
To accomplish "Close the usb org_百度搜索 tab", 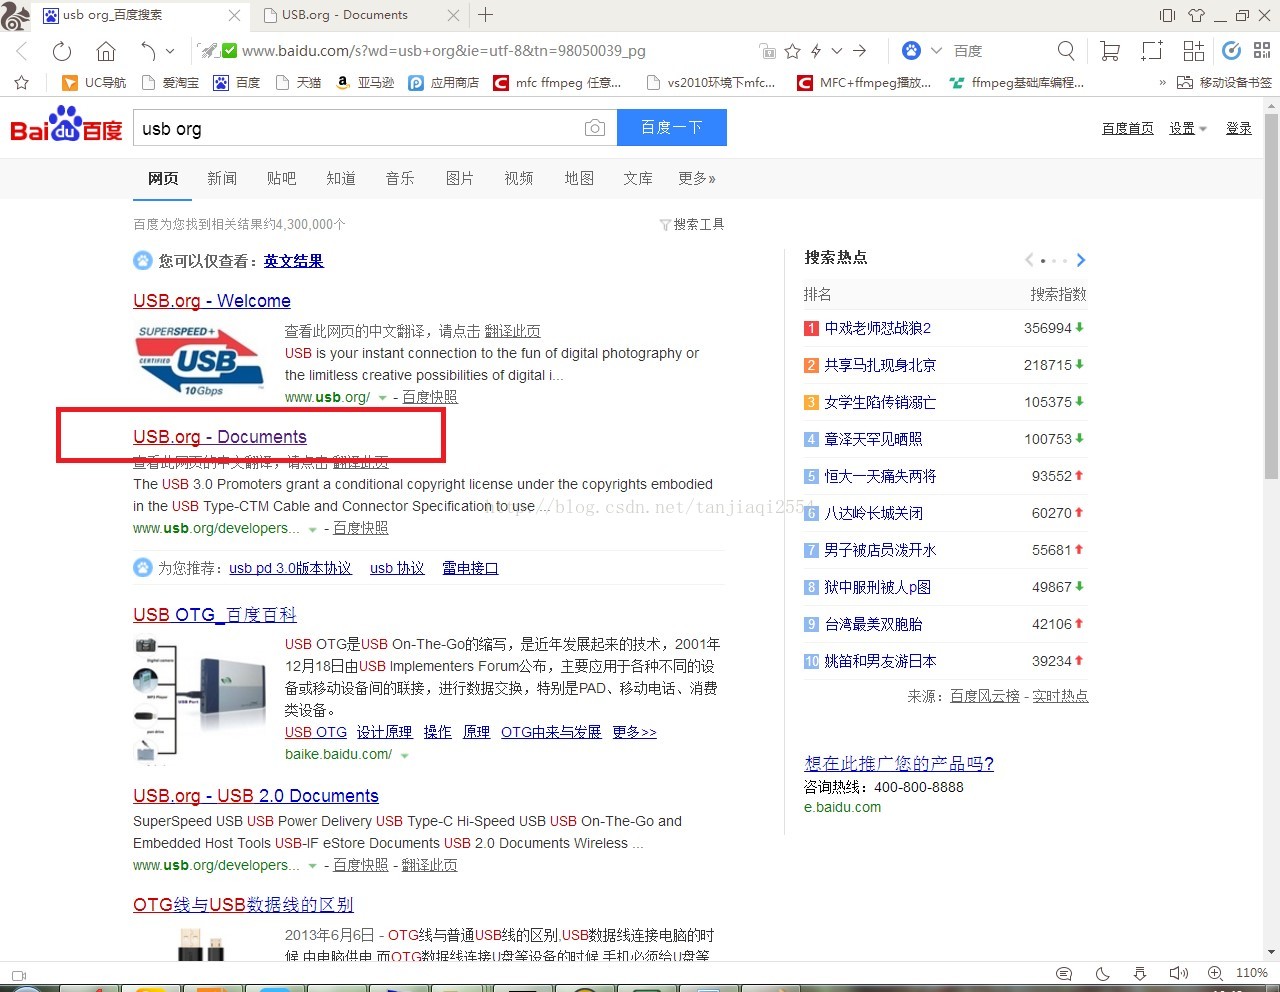I will pos(234,15).
